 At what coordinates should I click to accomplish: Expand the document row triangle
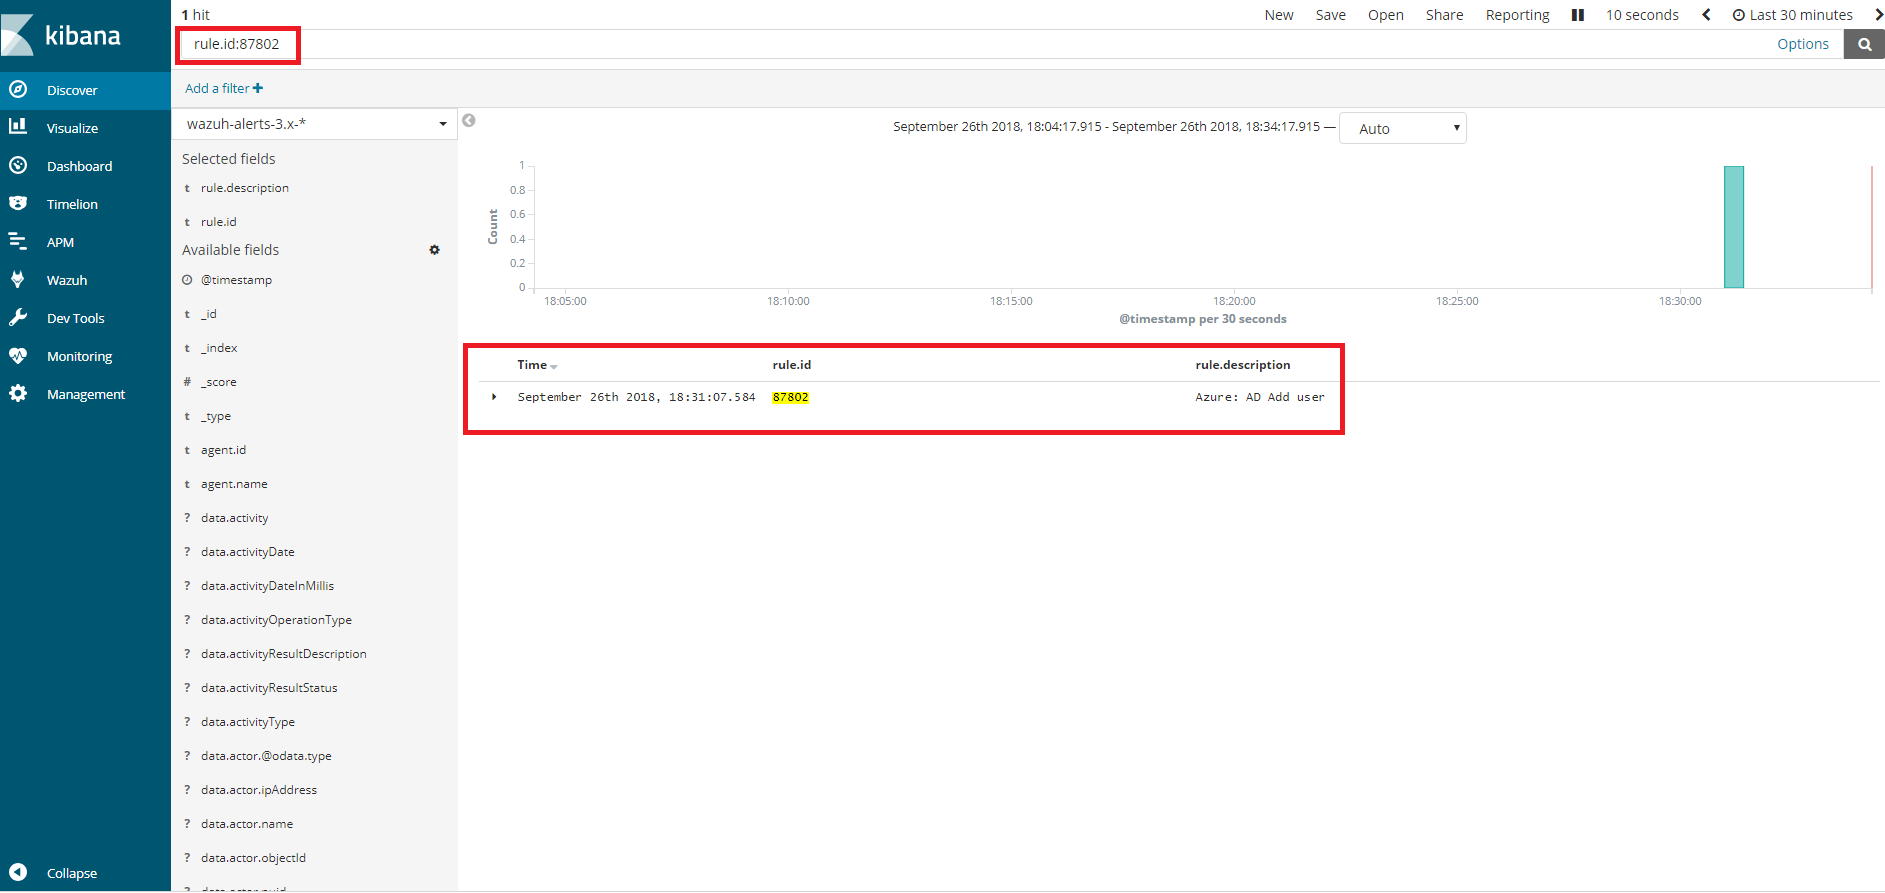pos(494,397)
